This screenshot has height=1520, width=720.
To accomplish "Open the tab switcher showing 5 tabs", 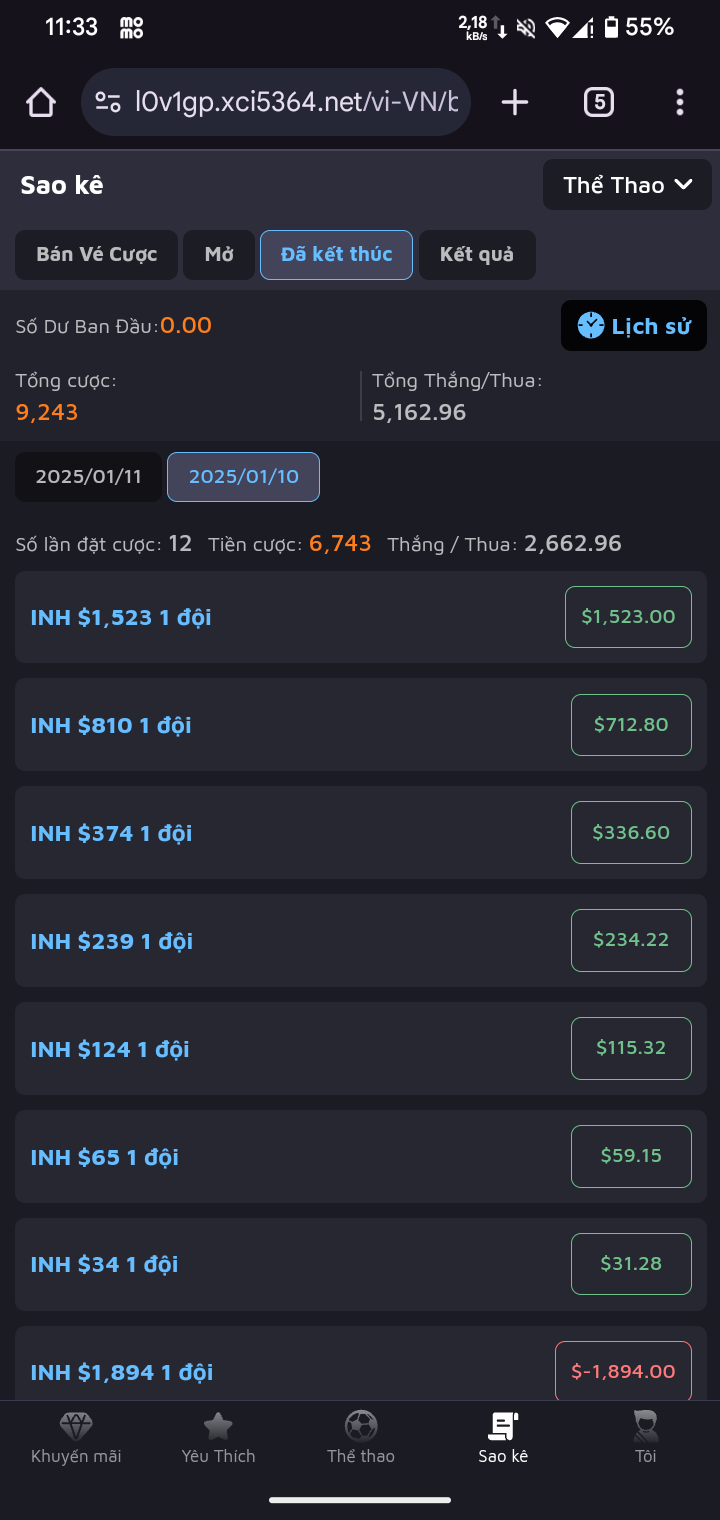I will tap(598, 102).
